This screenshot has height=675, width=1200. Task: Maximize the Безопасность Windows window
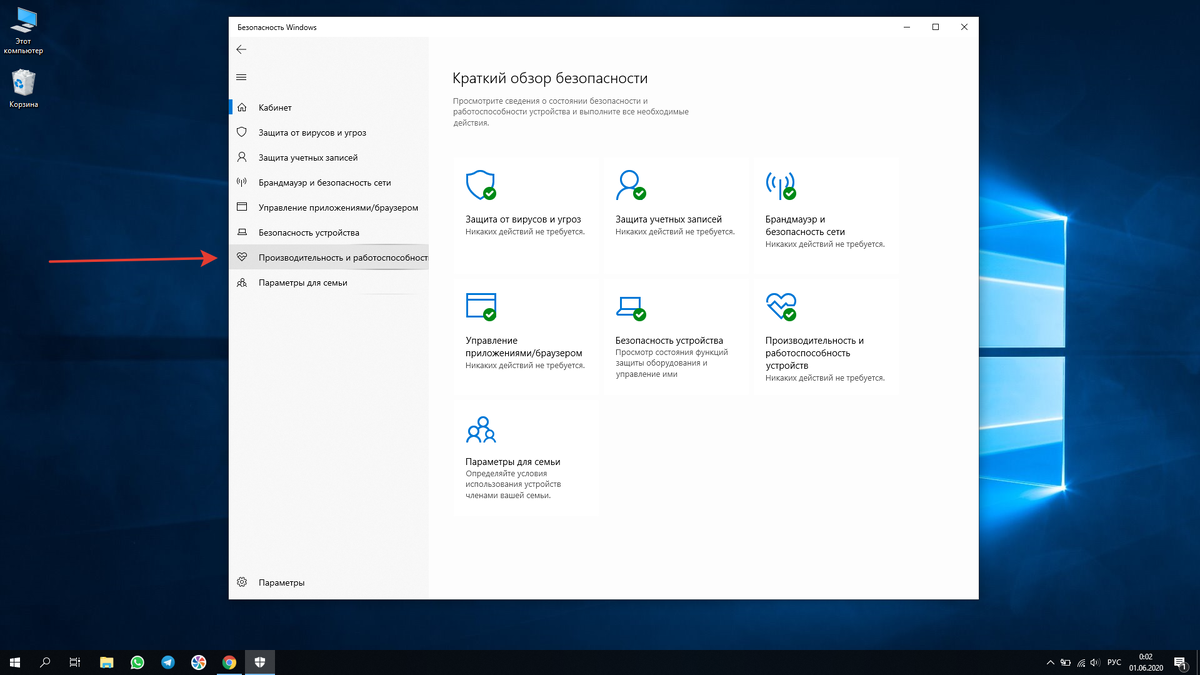coord(935,27)
